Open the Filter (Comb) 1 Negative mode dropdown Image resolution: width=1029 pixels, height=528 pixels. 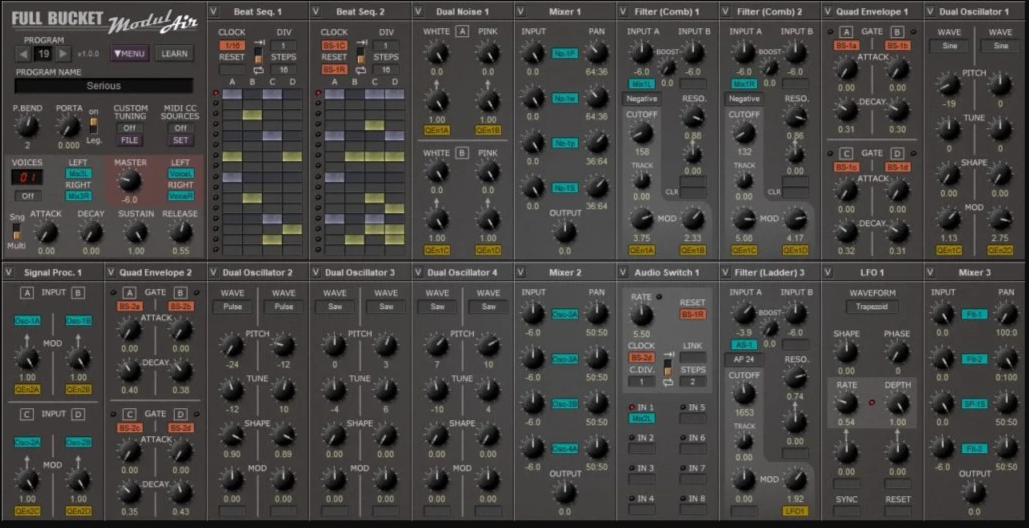click(x=640, y=99)
